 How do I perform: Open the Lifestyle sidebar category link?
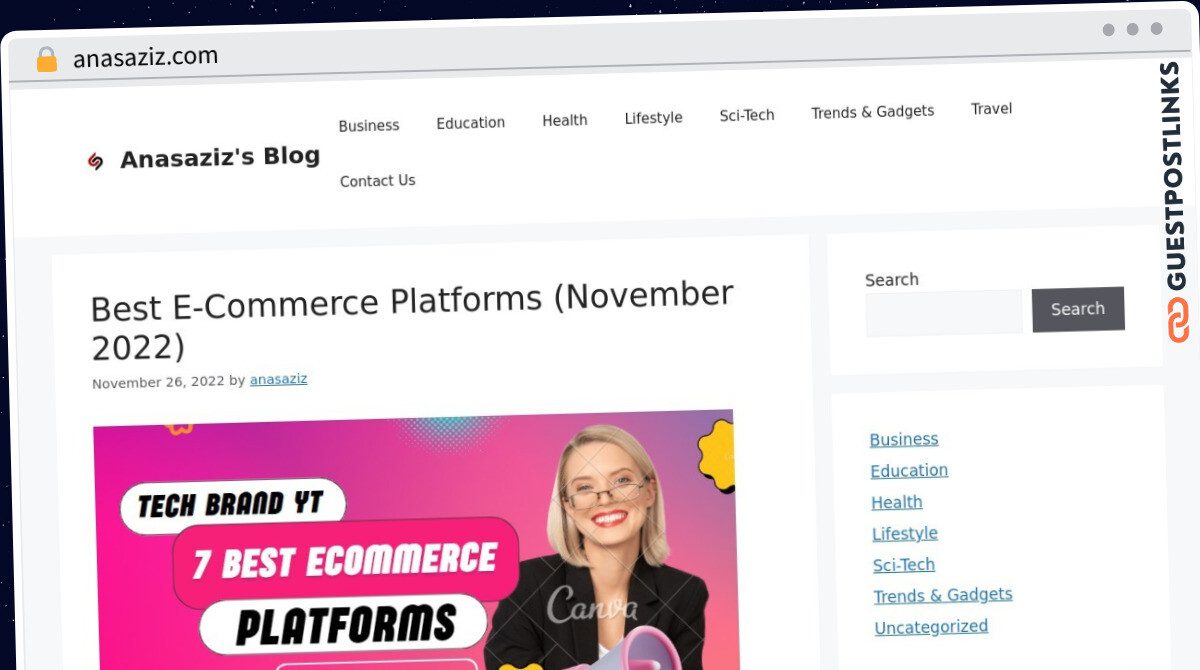click(x=905, y=534)
